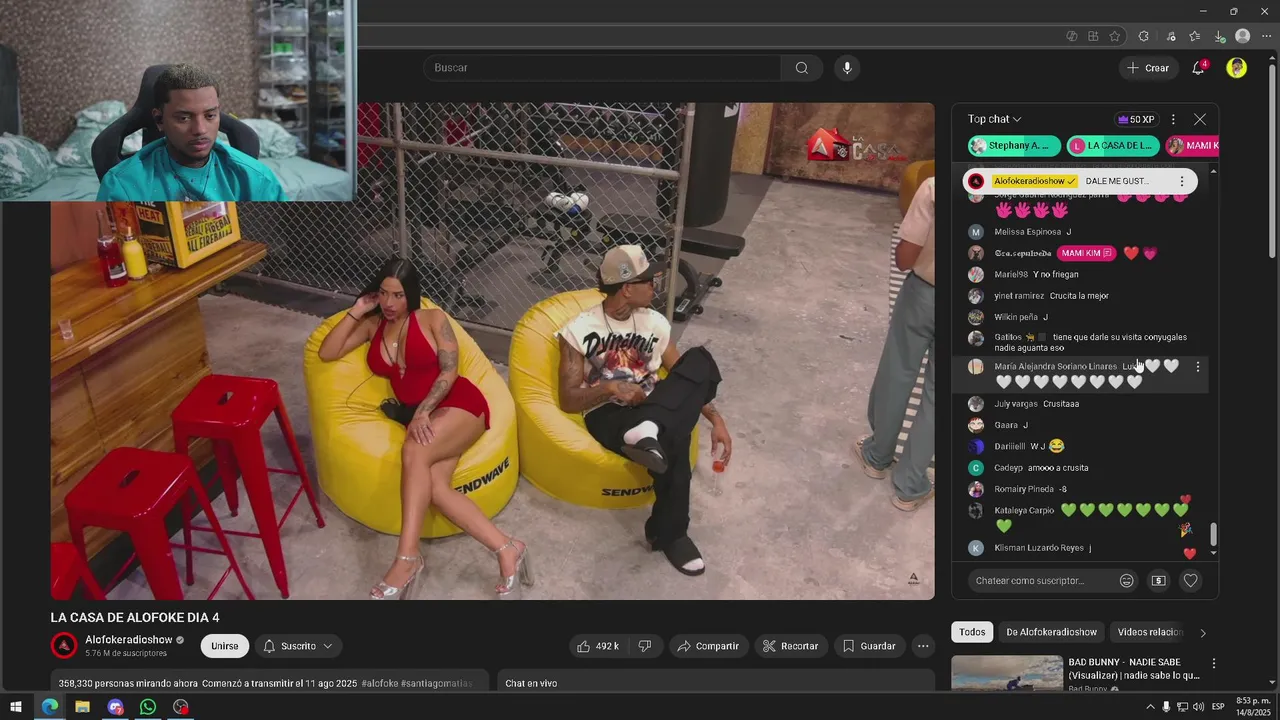The height and width of the screenshot is (720, 1280).
Task: Open Edge profile icon
Action: pyautogui.click(x=1243, y=36)
